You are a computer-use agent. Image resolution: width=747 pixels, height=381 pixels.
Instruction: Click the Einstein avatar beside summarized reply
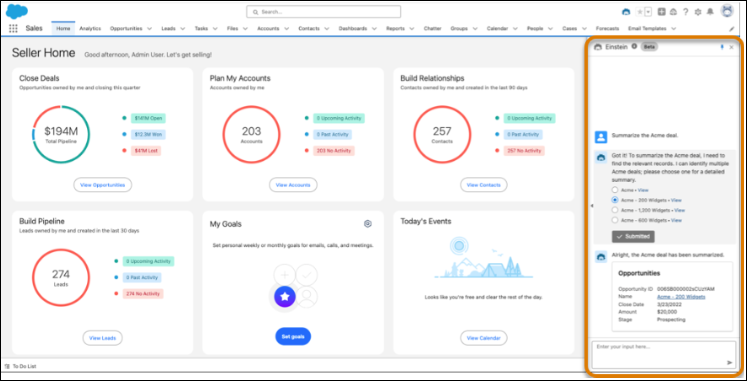click(x=601, y=257)
